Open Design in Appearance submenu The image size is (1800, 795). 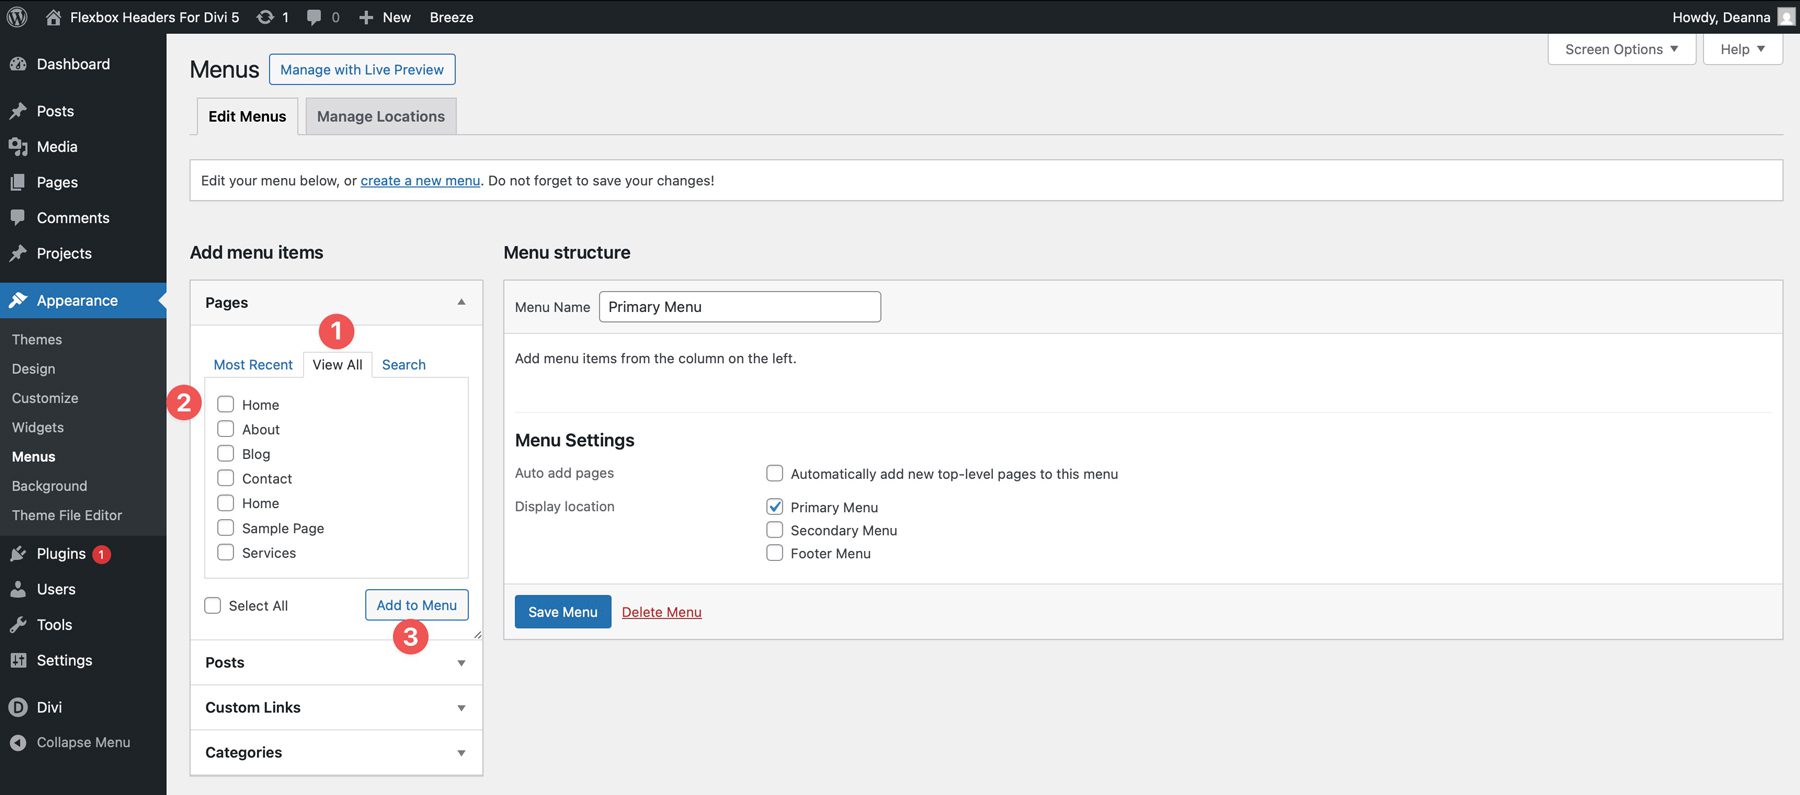click(x=34, y=369)
